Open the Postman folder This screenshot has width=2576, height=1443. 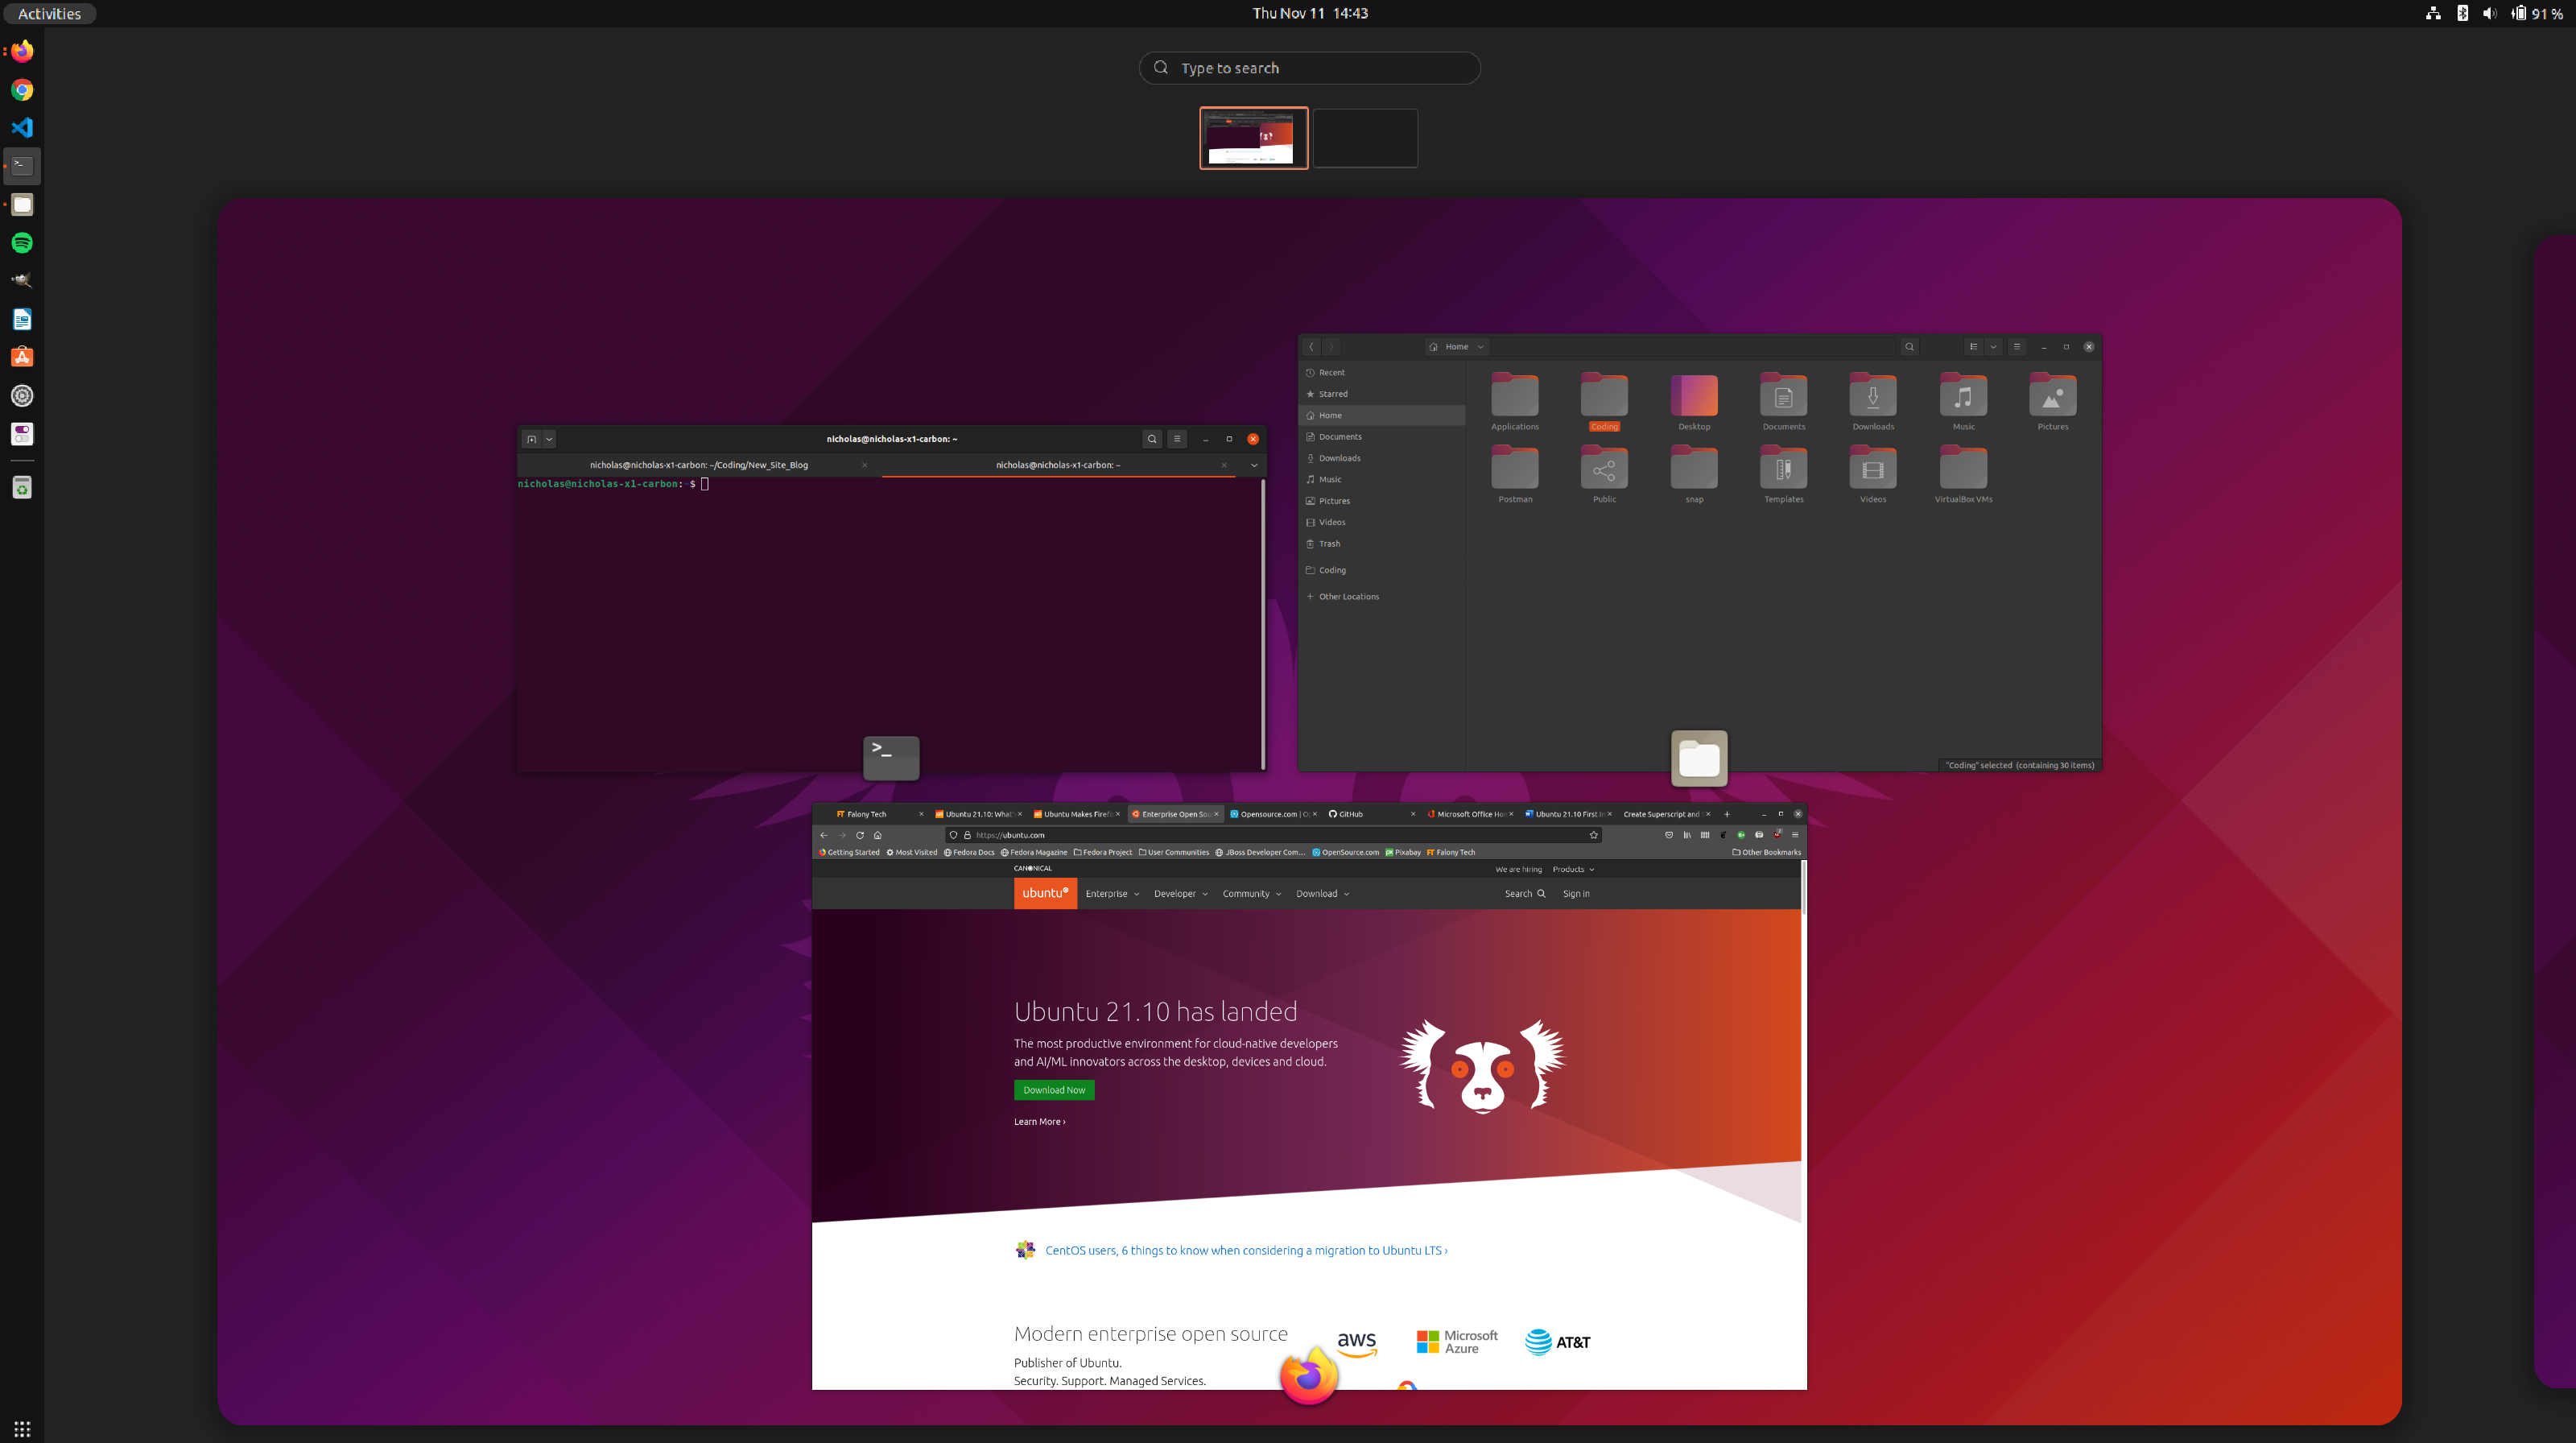[x=1515, y=475]
